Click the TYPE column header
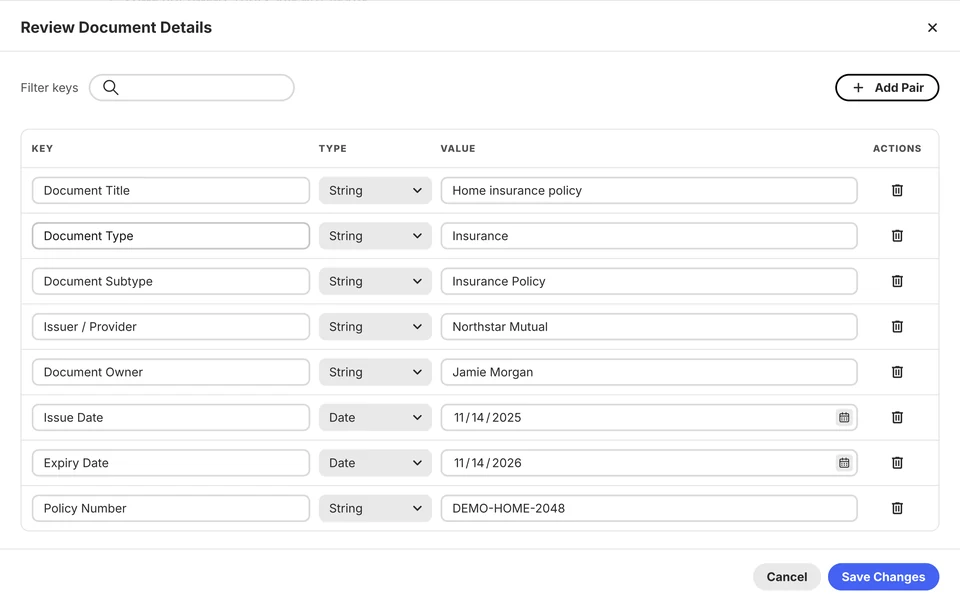The height and width of the screenshot is (604, 960). [x=332, y=148]
